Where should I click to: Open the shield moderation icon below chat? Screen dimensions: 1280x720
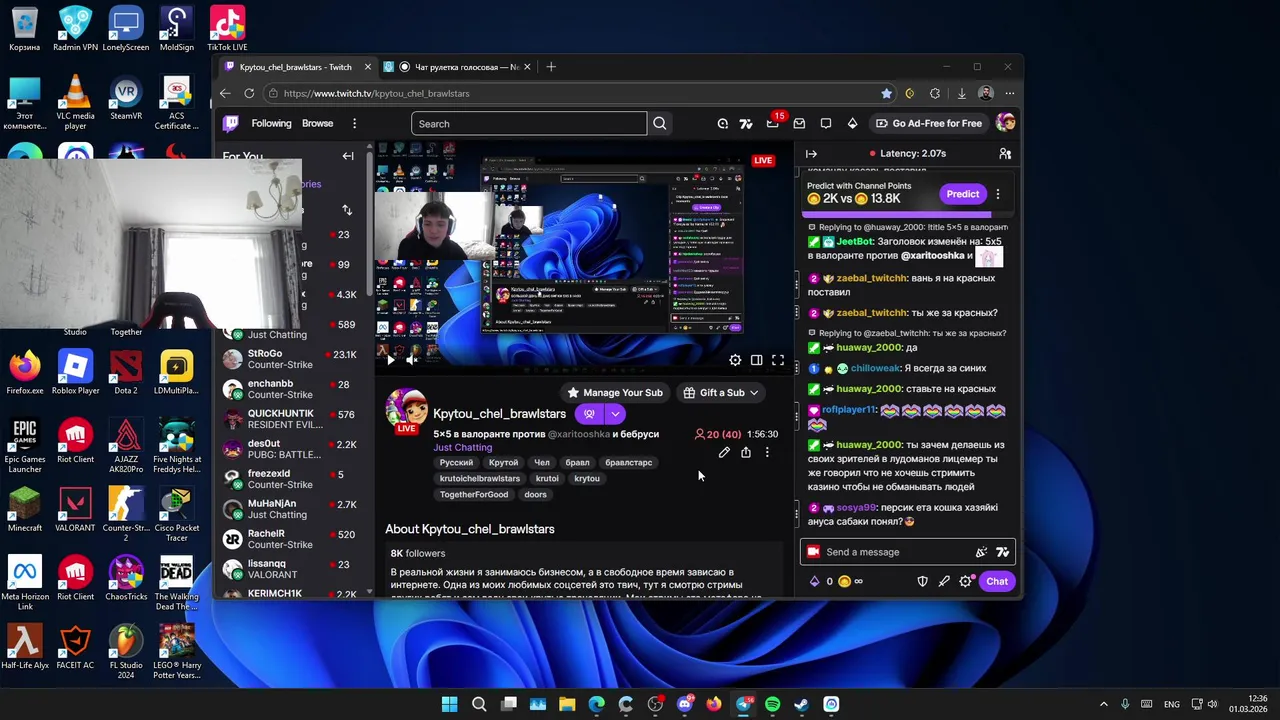pos(922,581)
